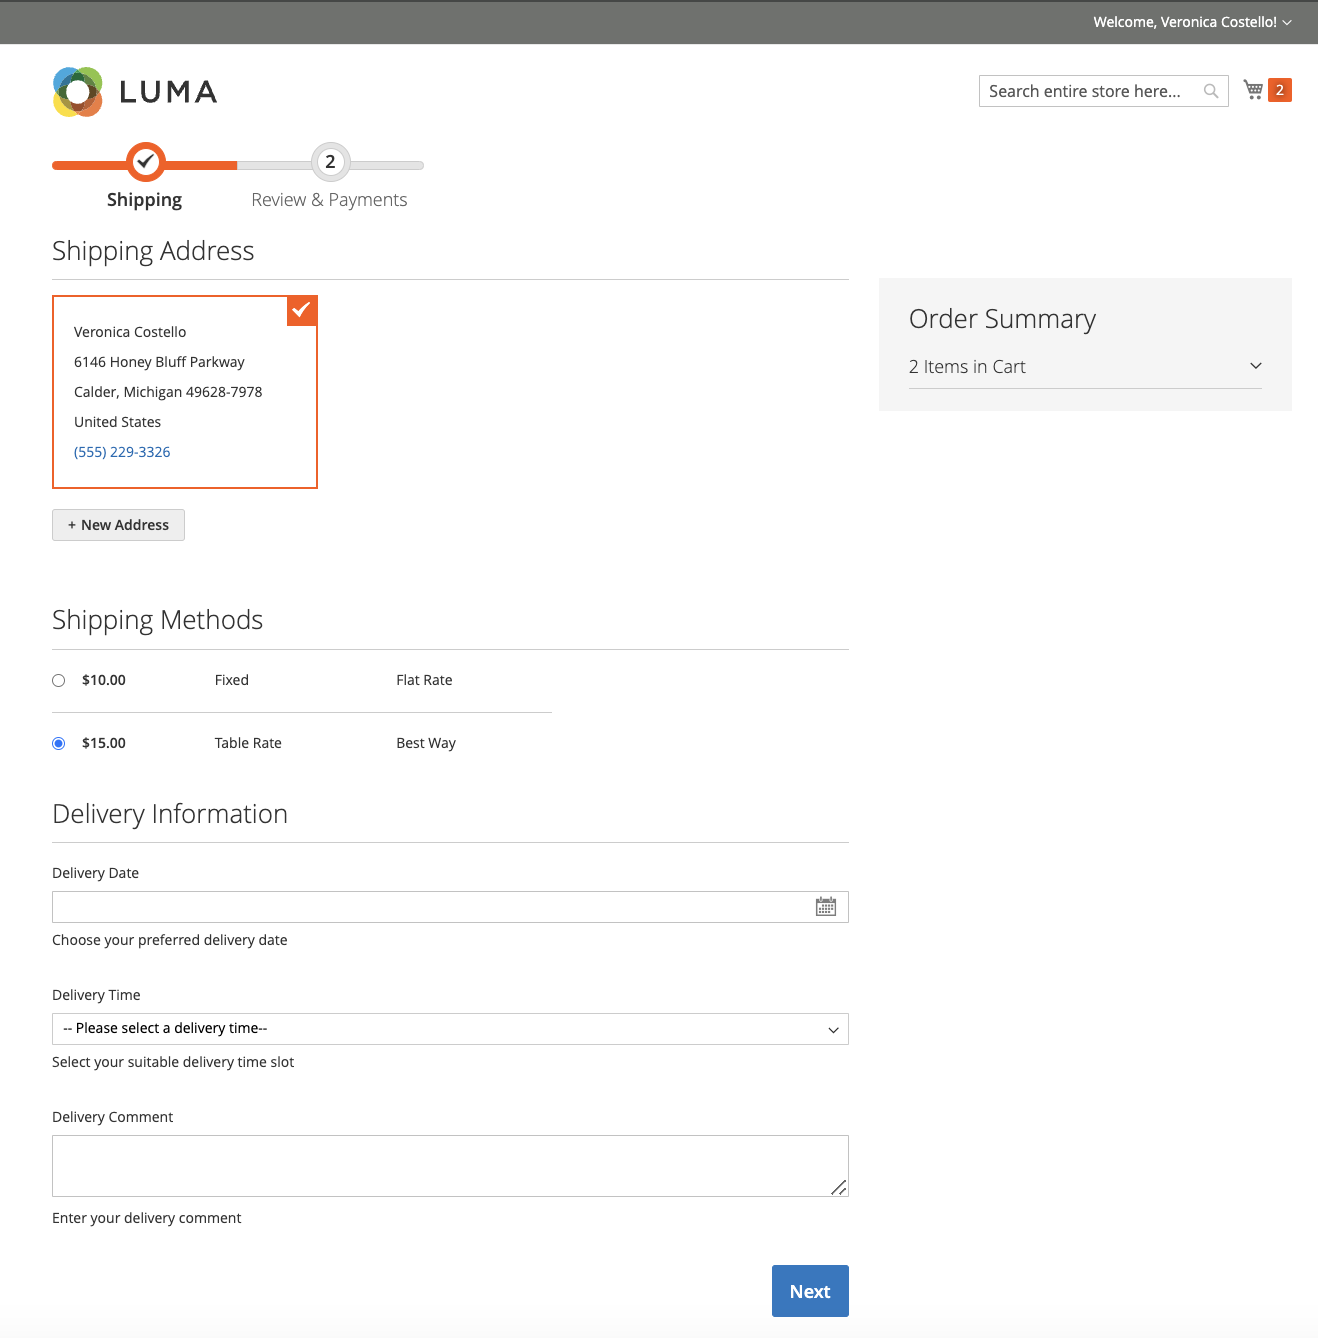Click the Table Rate method label
Image resolution: width=1318 pixels, height=1338 pixels.
tap(248, 743)
